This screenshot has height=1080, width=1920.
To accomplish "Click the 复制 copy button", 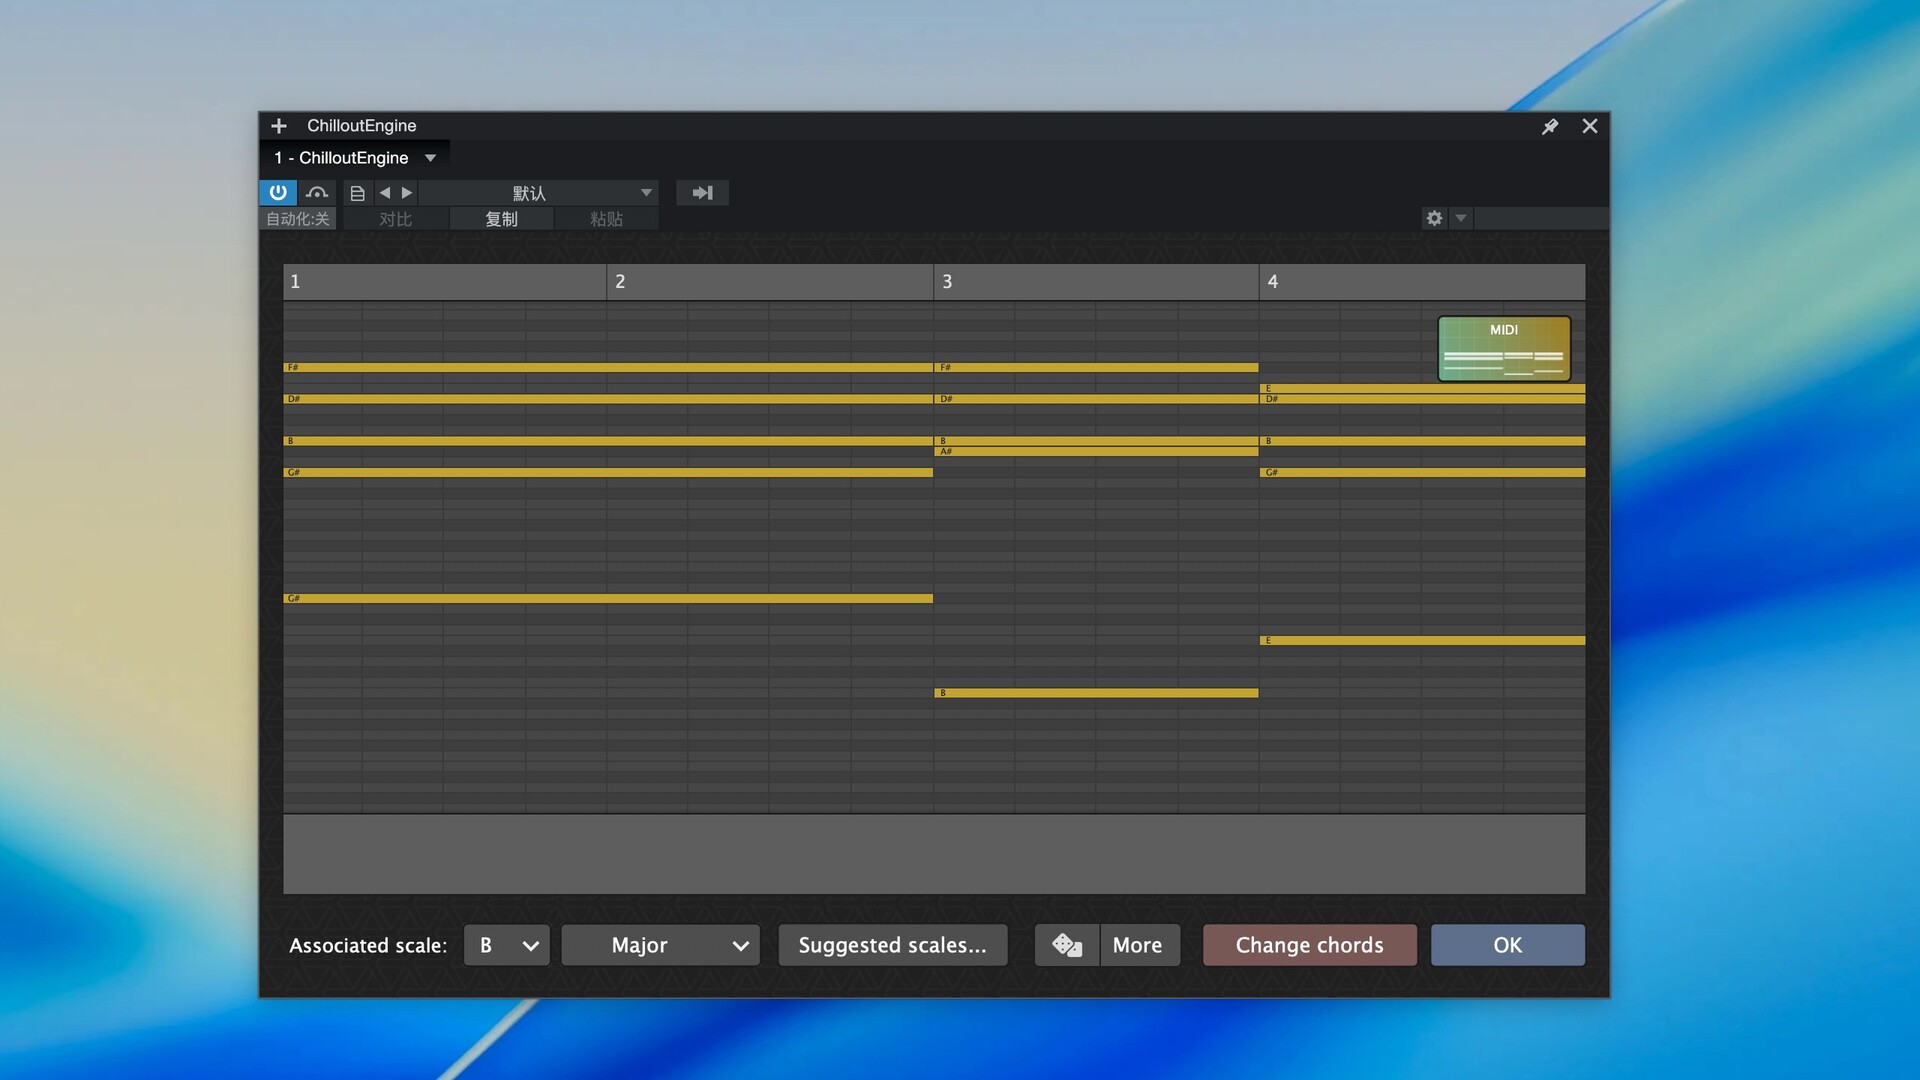I will [x=502, y=219].
